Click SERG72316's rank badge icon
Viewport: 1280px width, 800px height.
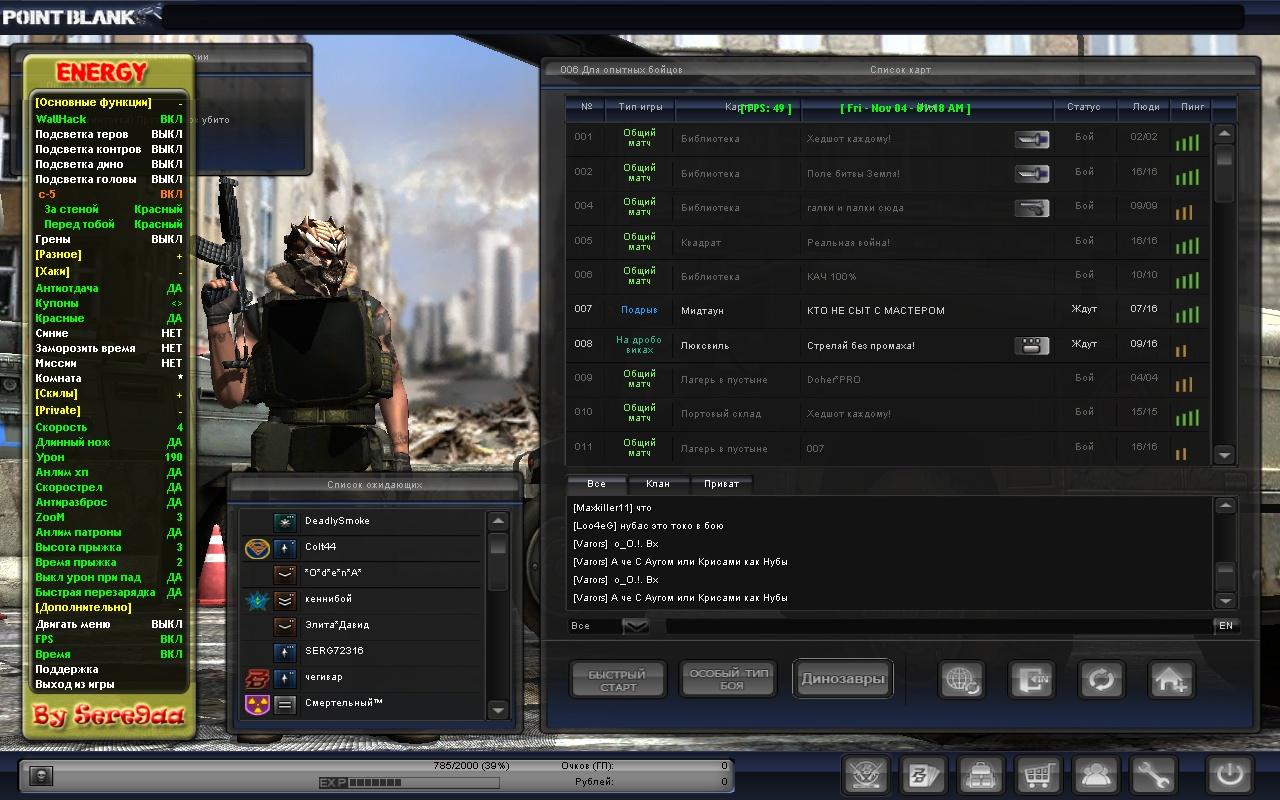tap(286, 651)
